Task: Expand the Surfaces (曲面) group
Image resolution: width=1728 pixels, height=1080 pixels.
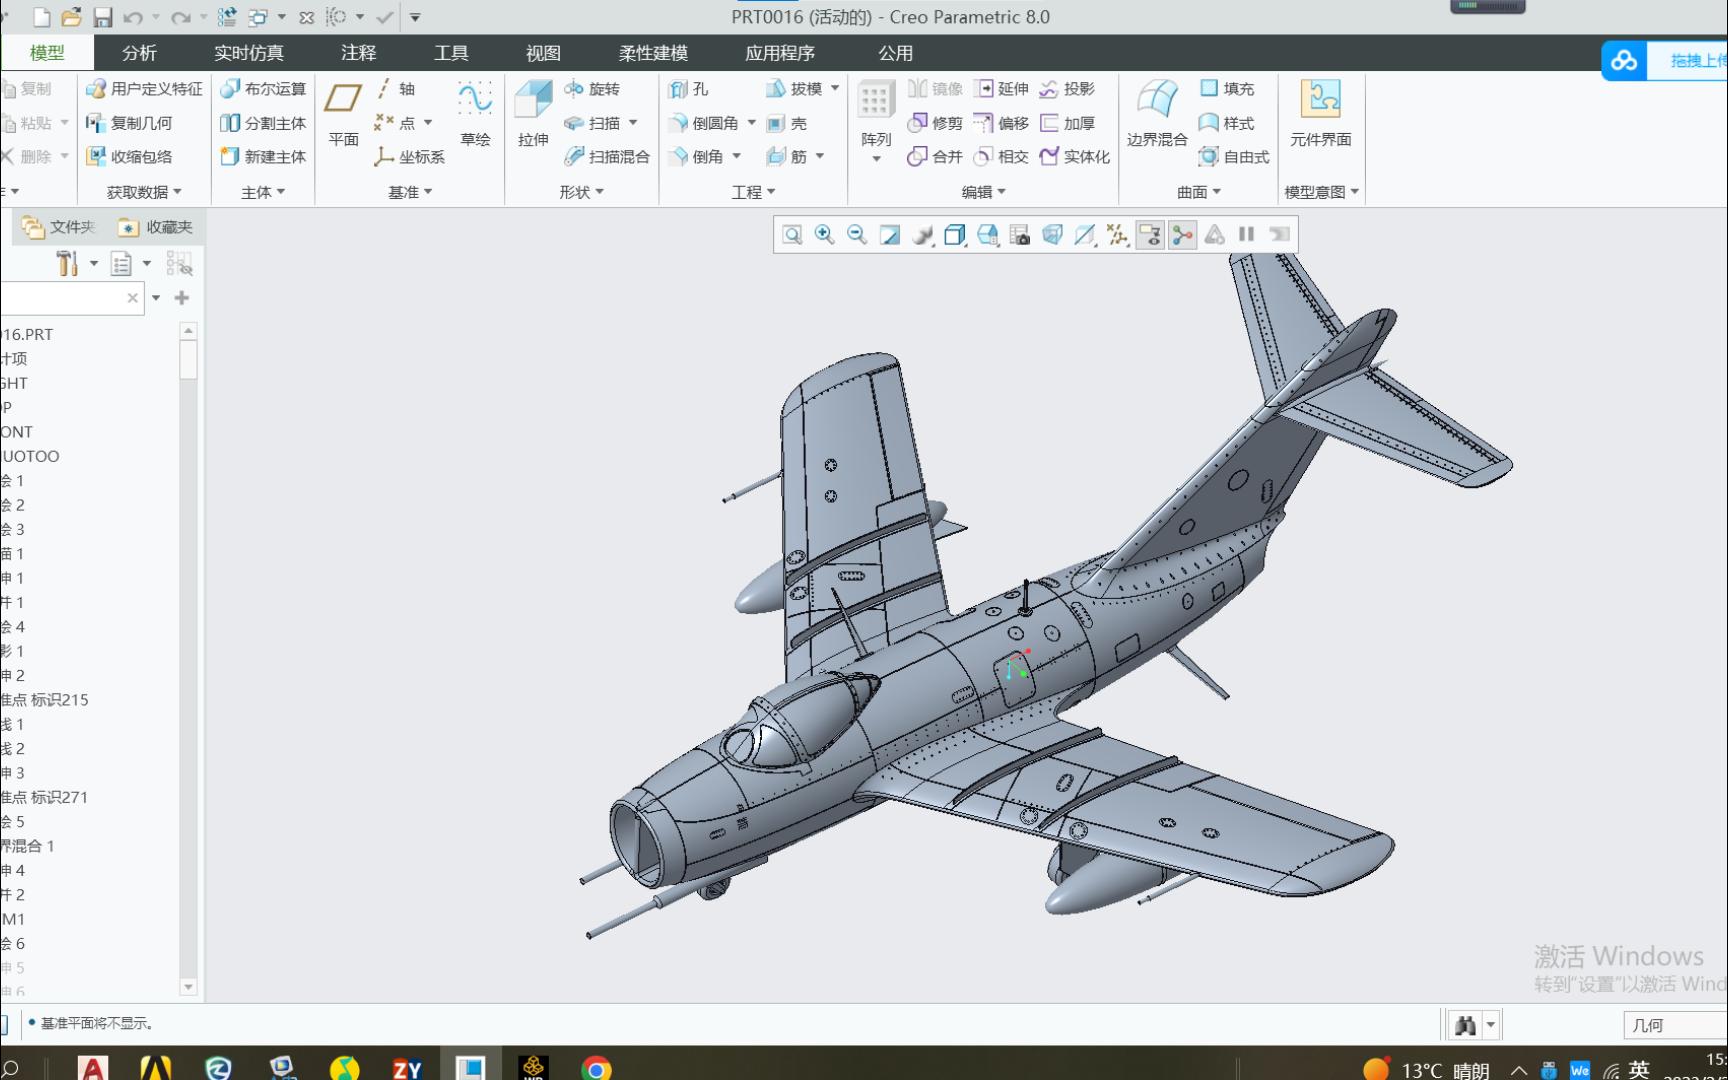Action: click(x=1199, y=192)
